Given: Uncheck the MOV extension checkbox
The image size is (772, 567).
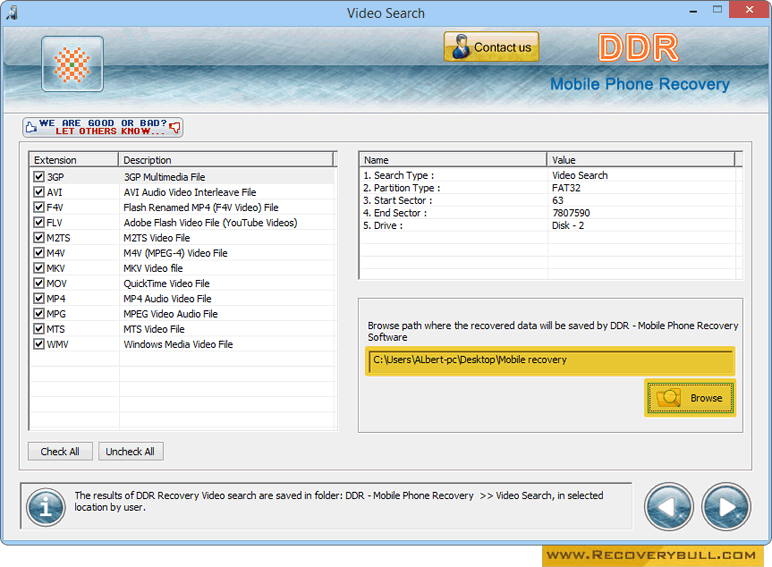Looking at the screenshot, I should pyautogui.click(x=39, y=284).
